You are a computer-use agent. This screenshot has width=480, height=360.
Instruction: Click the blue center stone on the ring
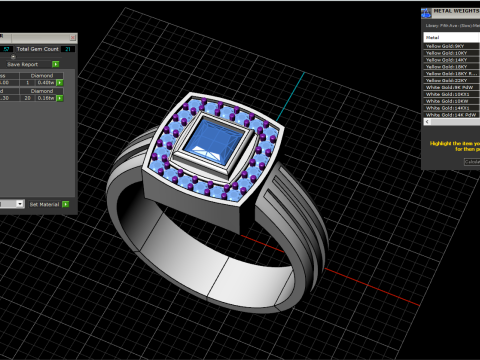214,141
